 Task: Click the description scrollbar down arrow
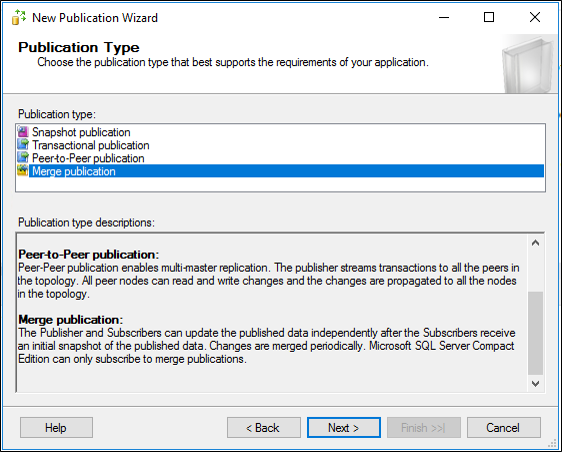[x=535, y=384]
